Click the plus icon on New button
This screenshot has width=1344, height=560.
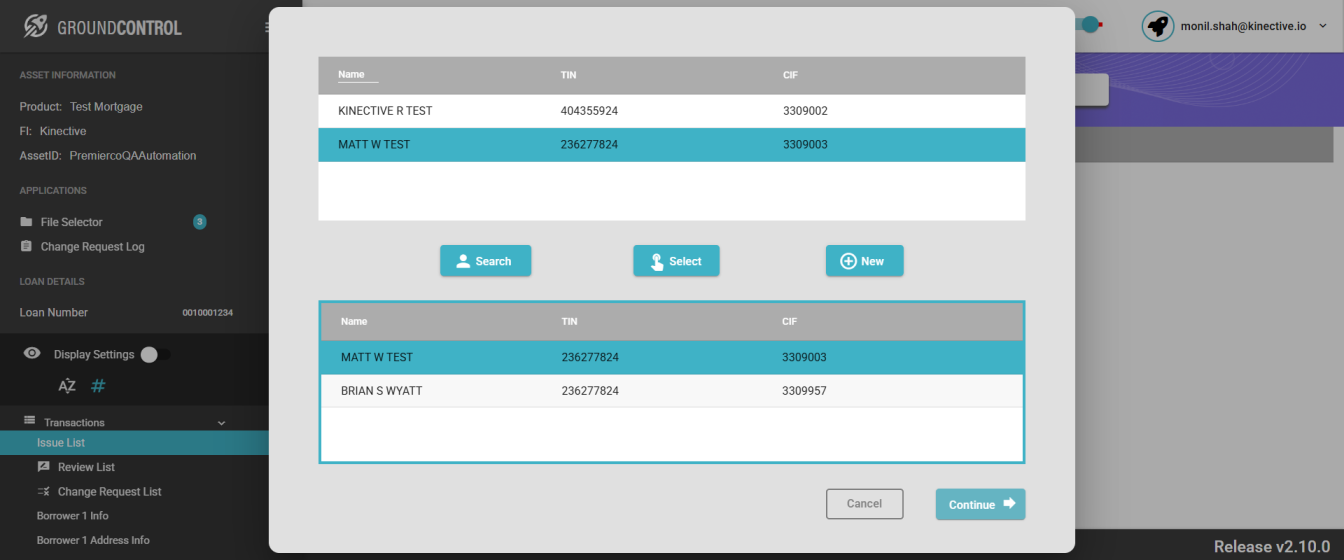point(848,261)
